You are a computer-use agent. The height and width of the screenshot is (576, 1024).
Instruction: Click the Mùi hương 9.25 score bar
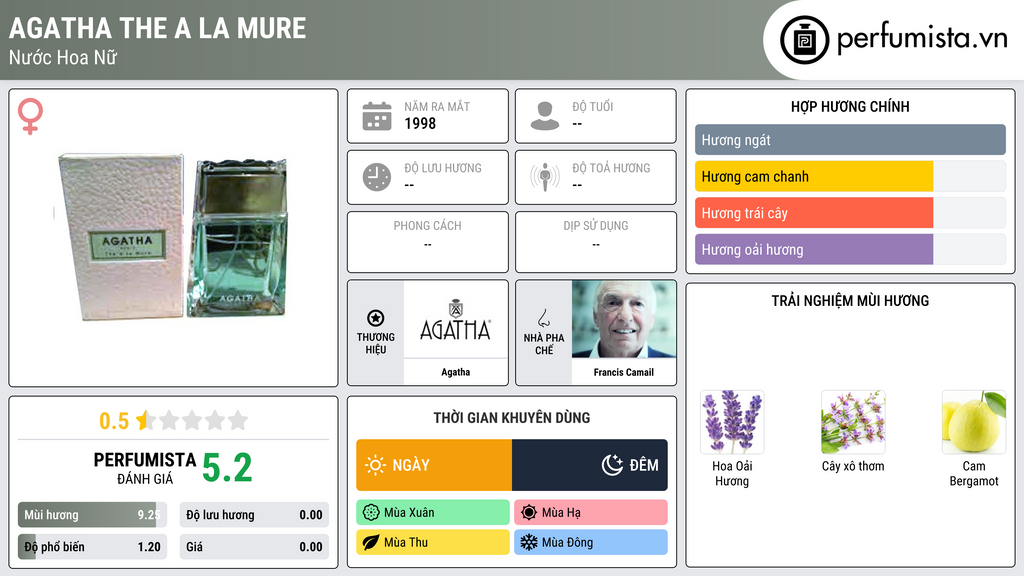tap(92, 515)
